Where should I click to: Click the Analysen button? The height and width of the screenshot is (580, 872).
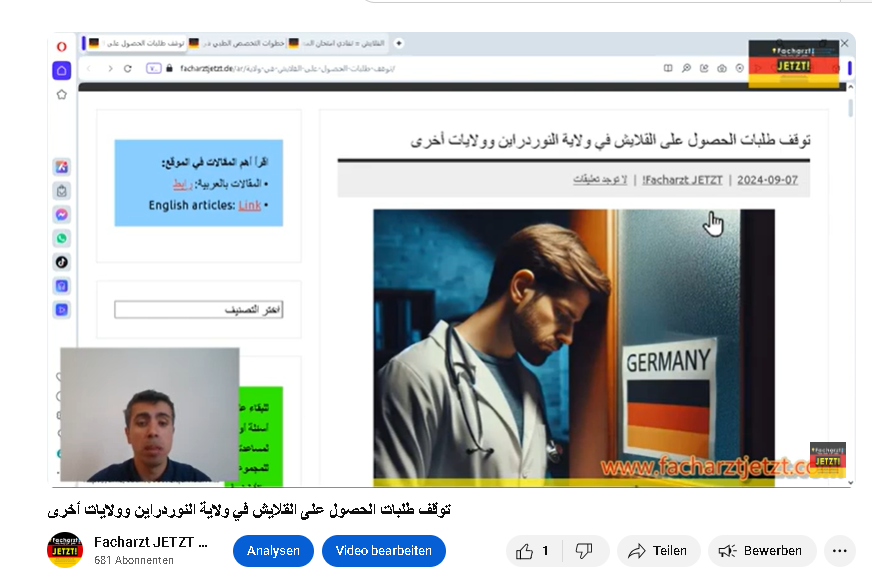[273, 551]
